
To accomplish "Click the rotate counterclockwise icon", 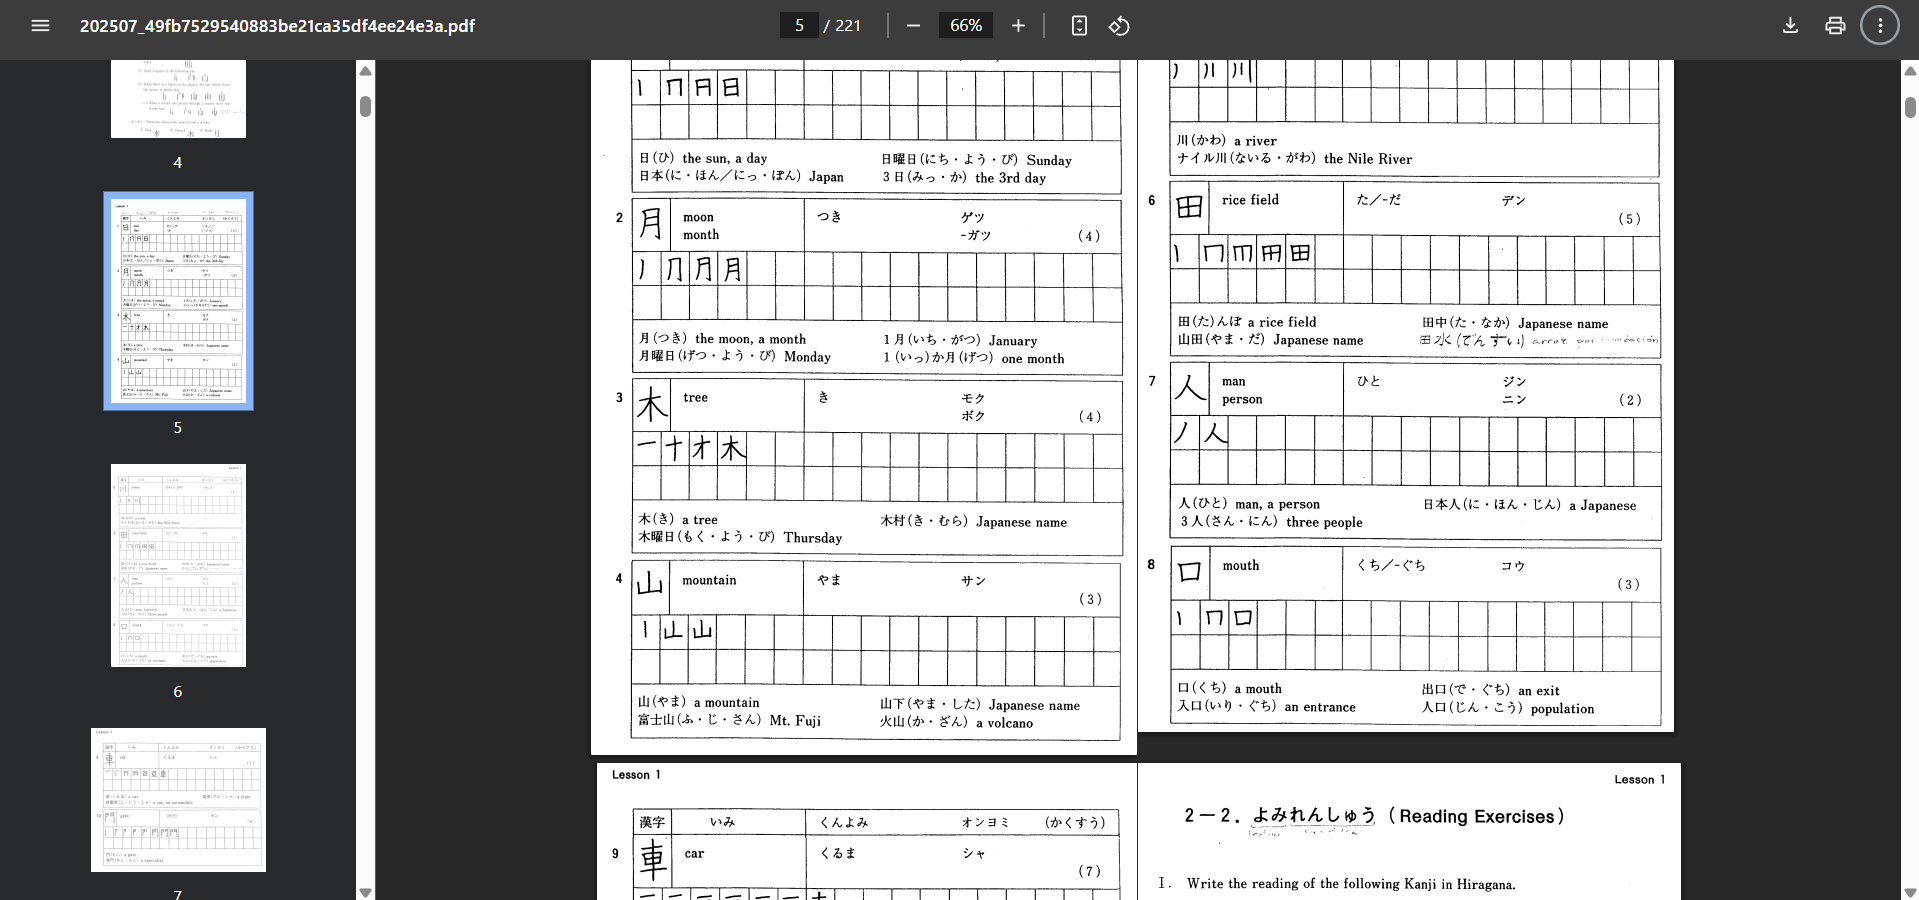I will [x=1119, y=26].
